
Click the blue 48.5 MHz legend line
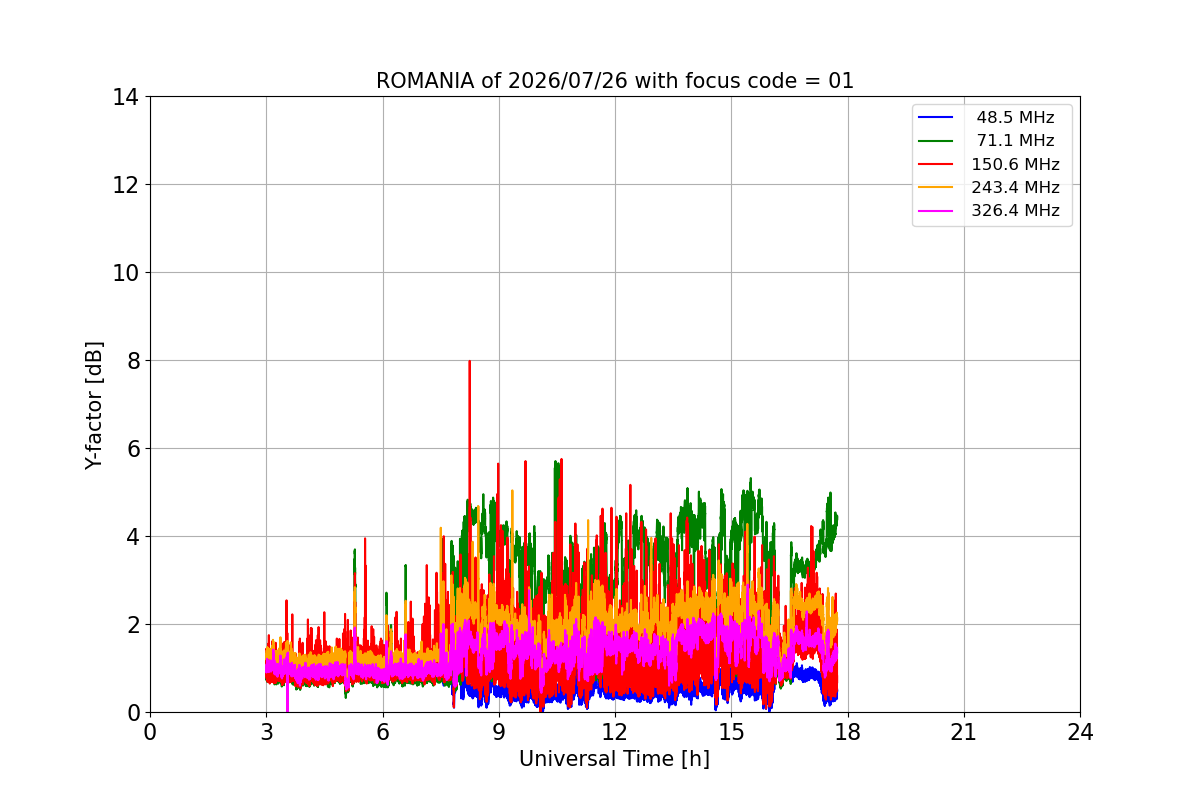936,118
